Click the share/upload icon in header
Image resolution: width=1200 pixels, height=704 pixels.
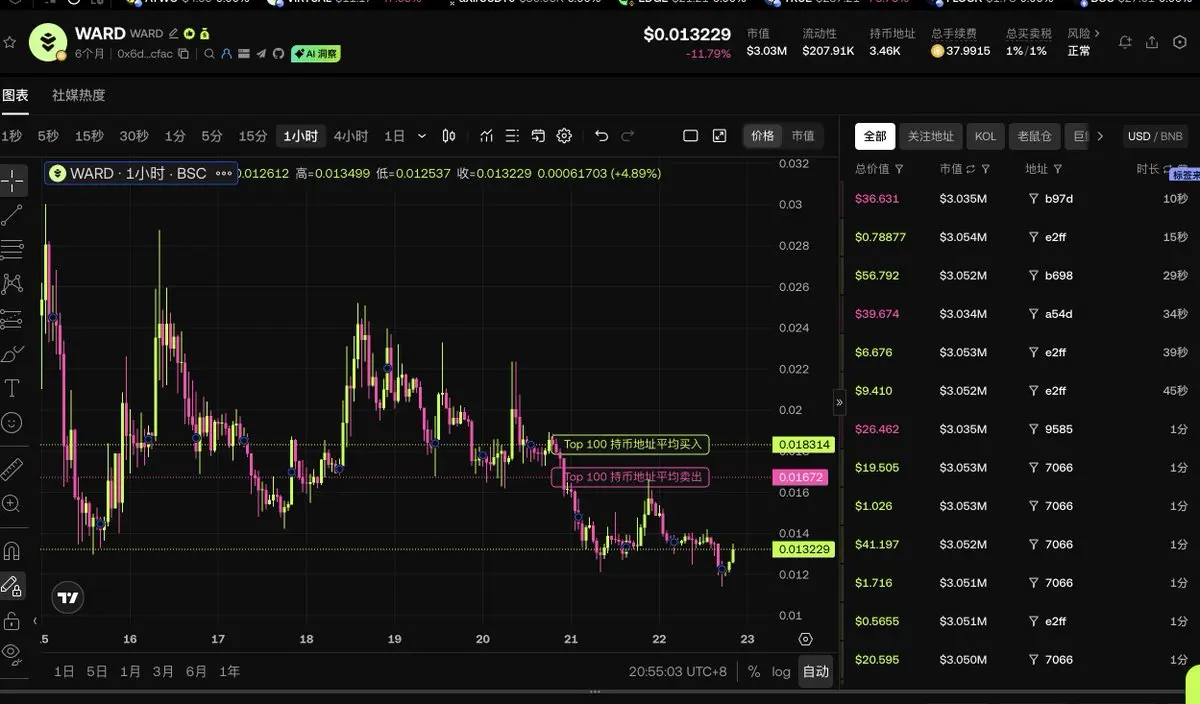point(1152,42)
